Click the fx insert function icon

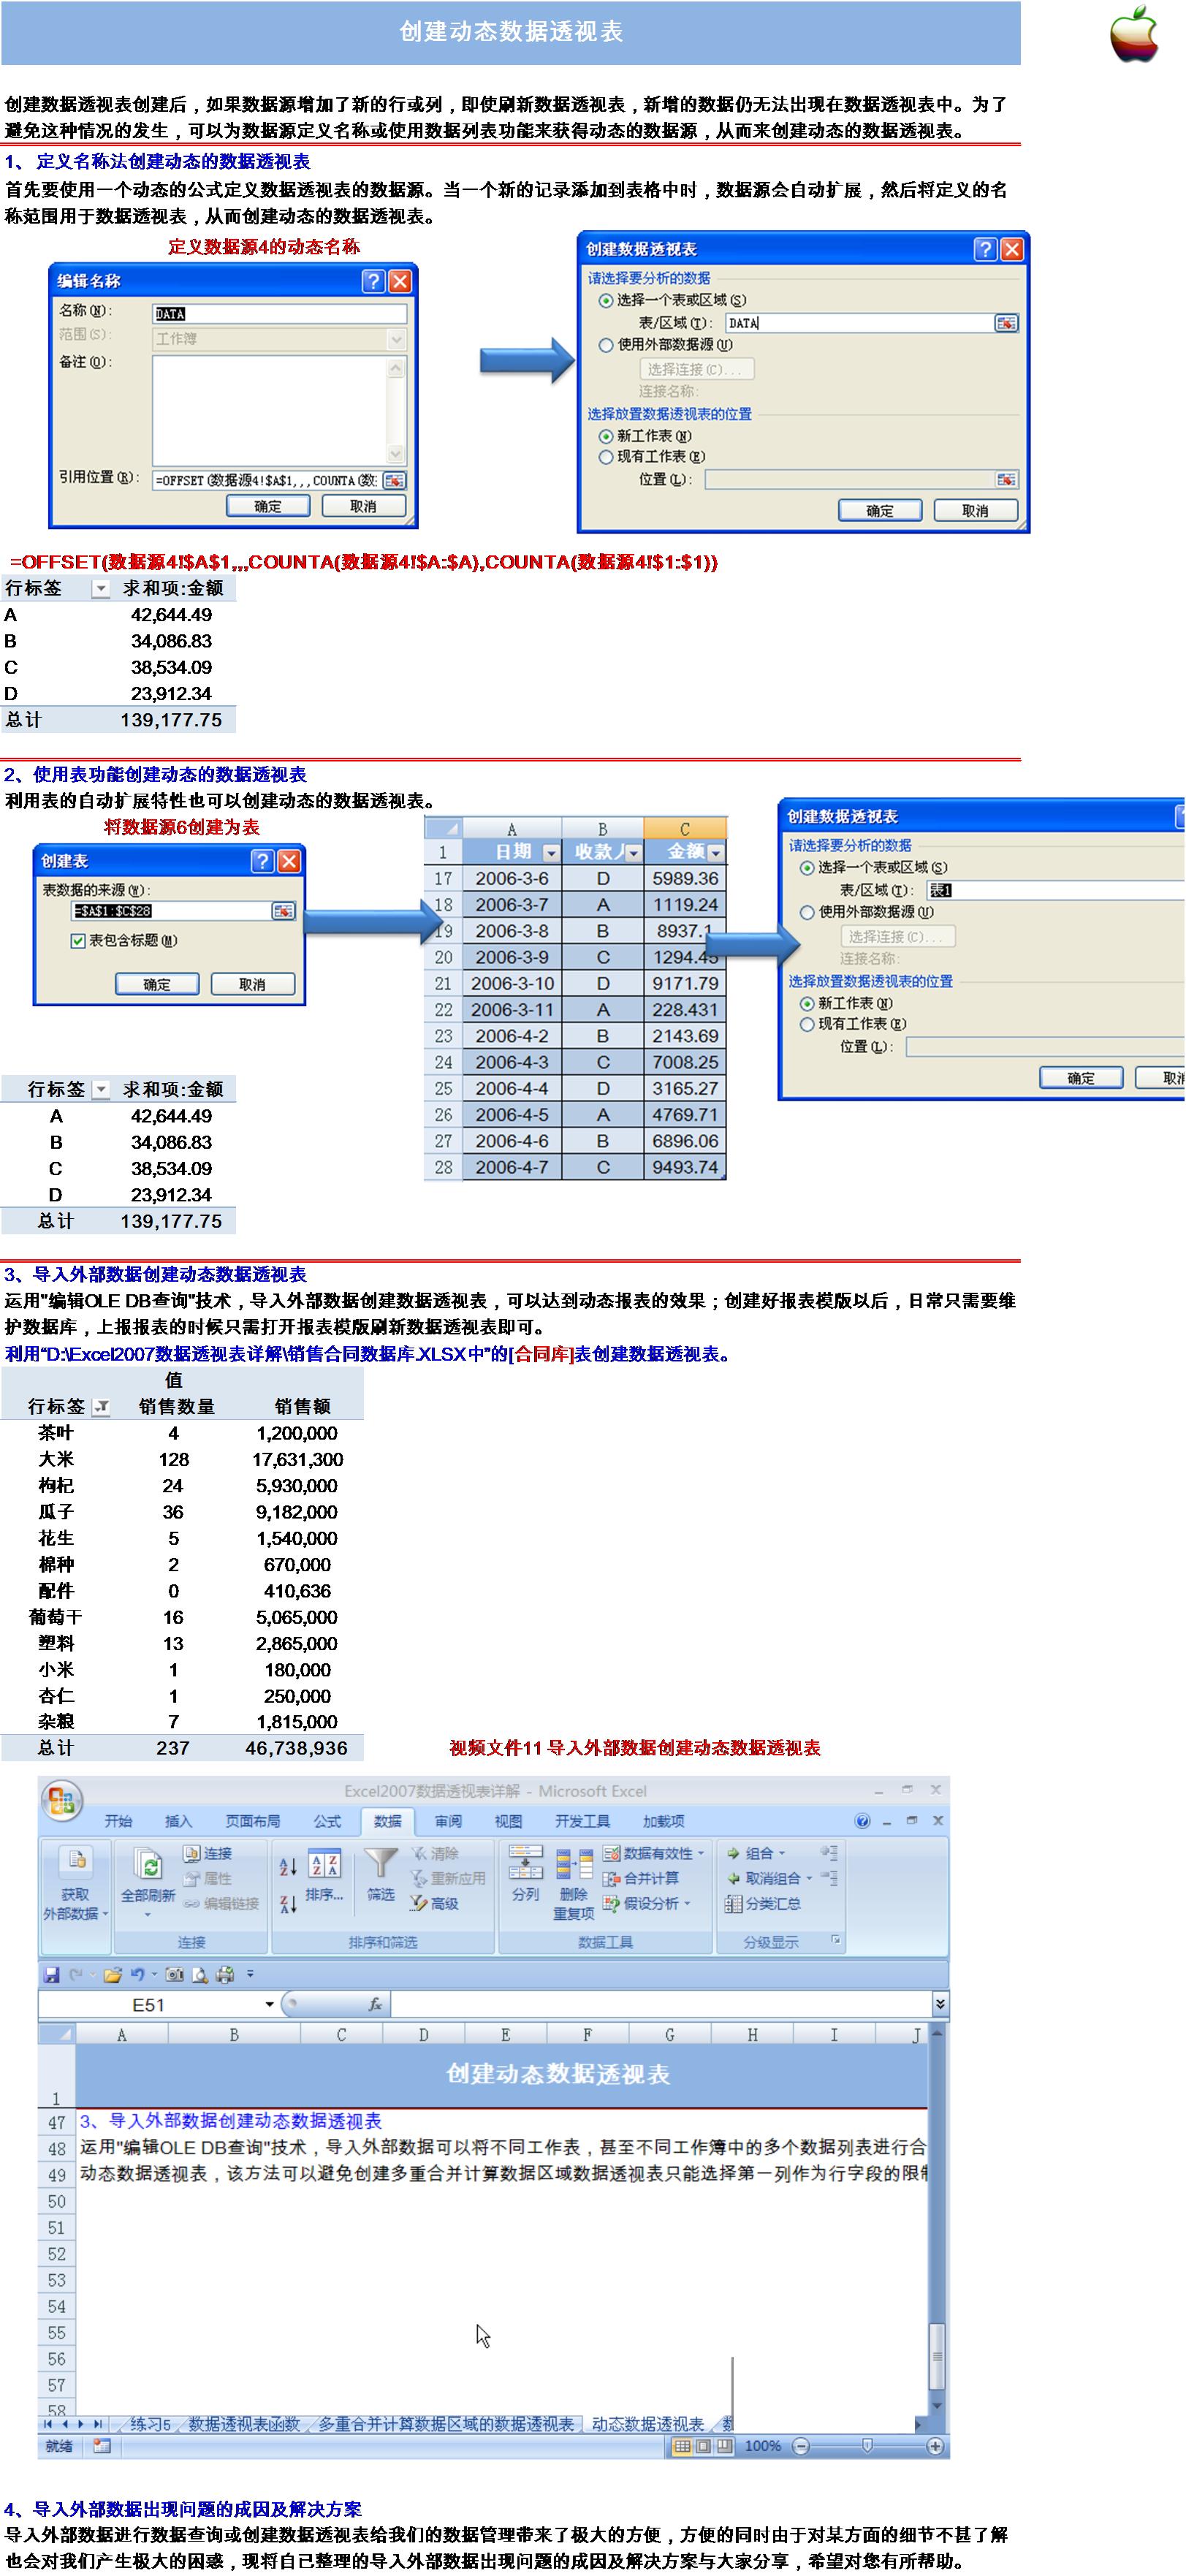[x=375, y=2004]
